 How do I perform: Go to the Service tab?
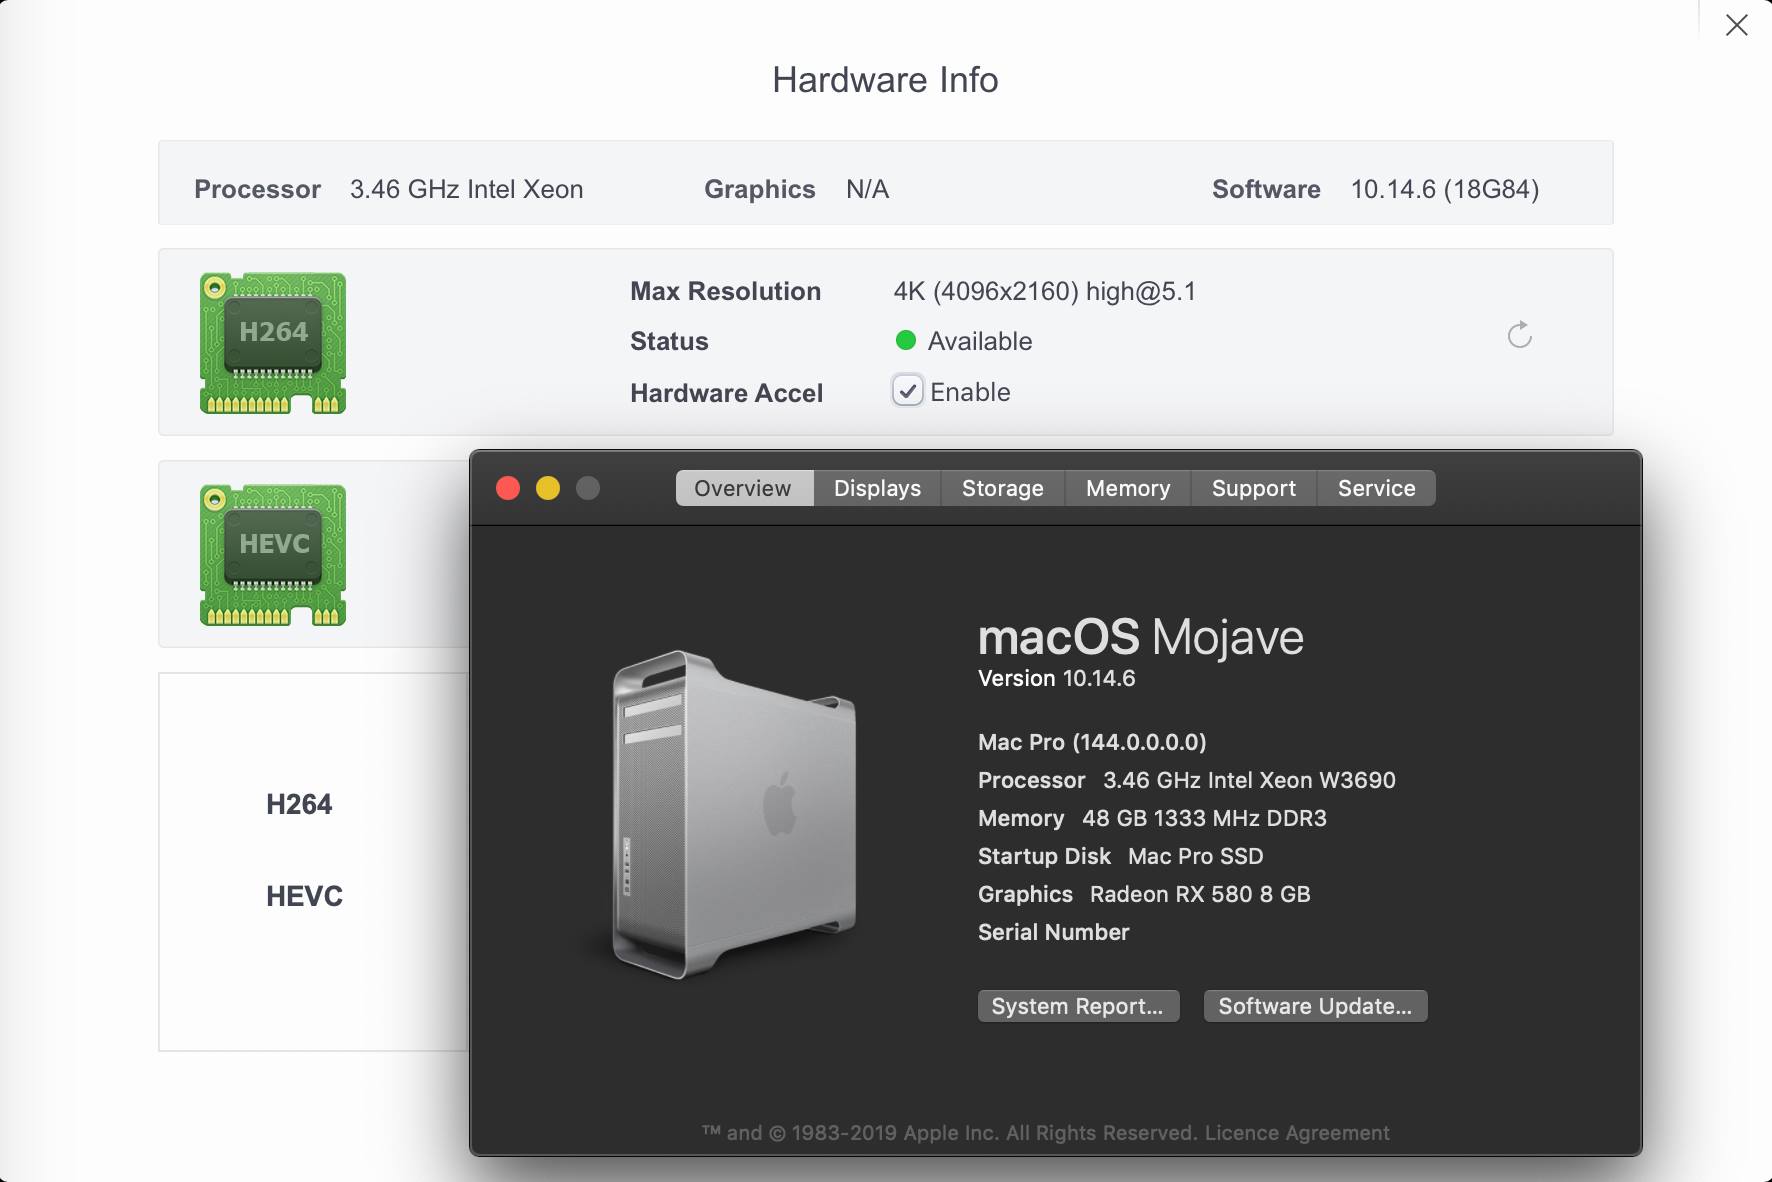(x=1376, y=488)
